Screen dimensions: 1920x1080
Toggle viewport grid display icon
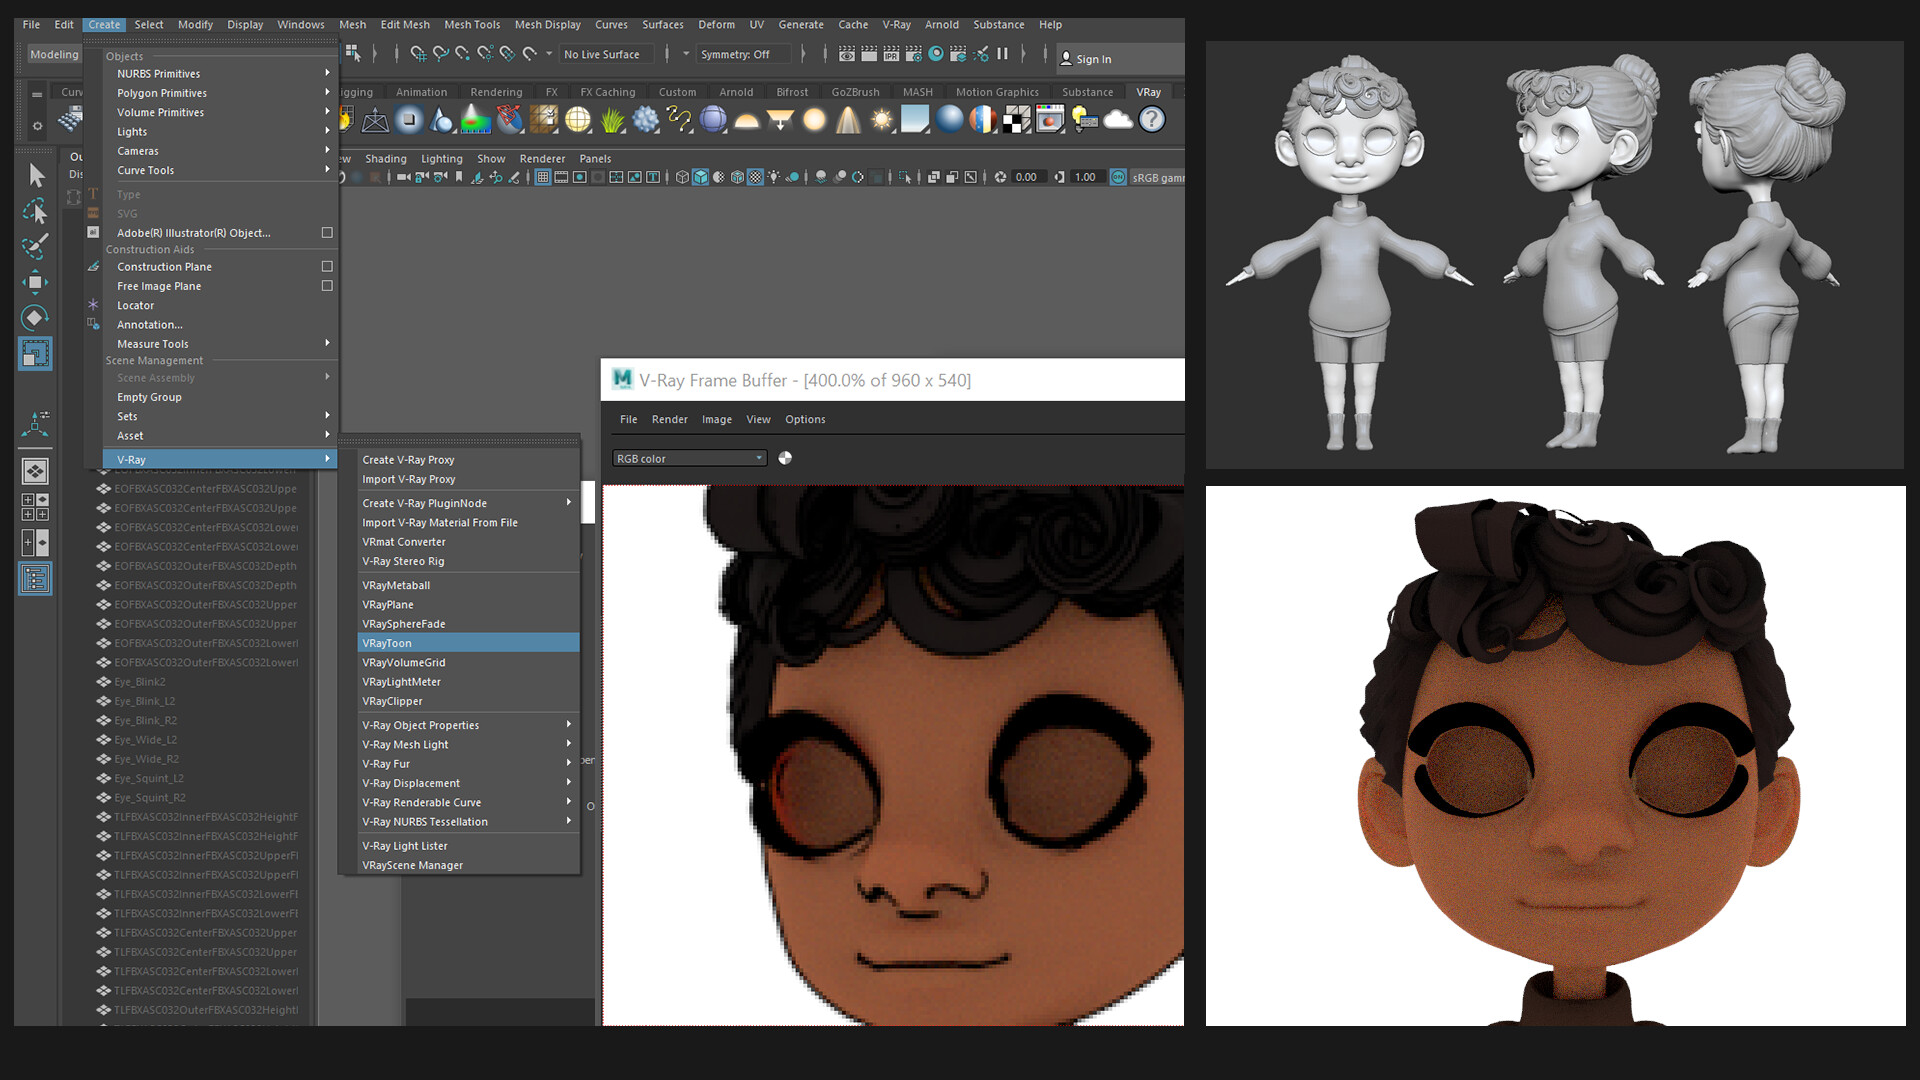click(542, 177)
